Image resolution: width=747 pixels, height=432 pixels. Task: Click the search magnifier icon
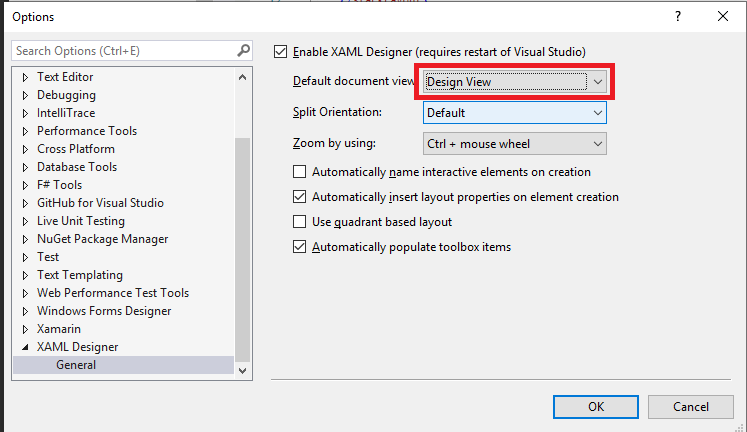click(243, 50)
